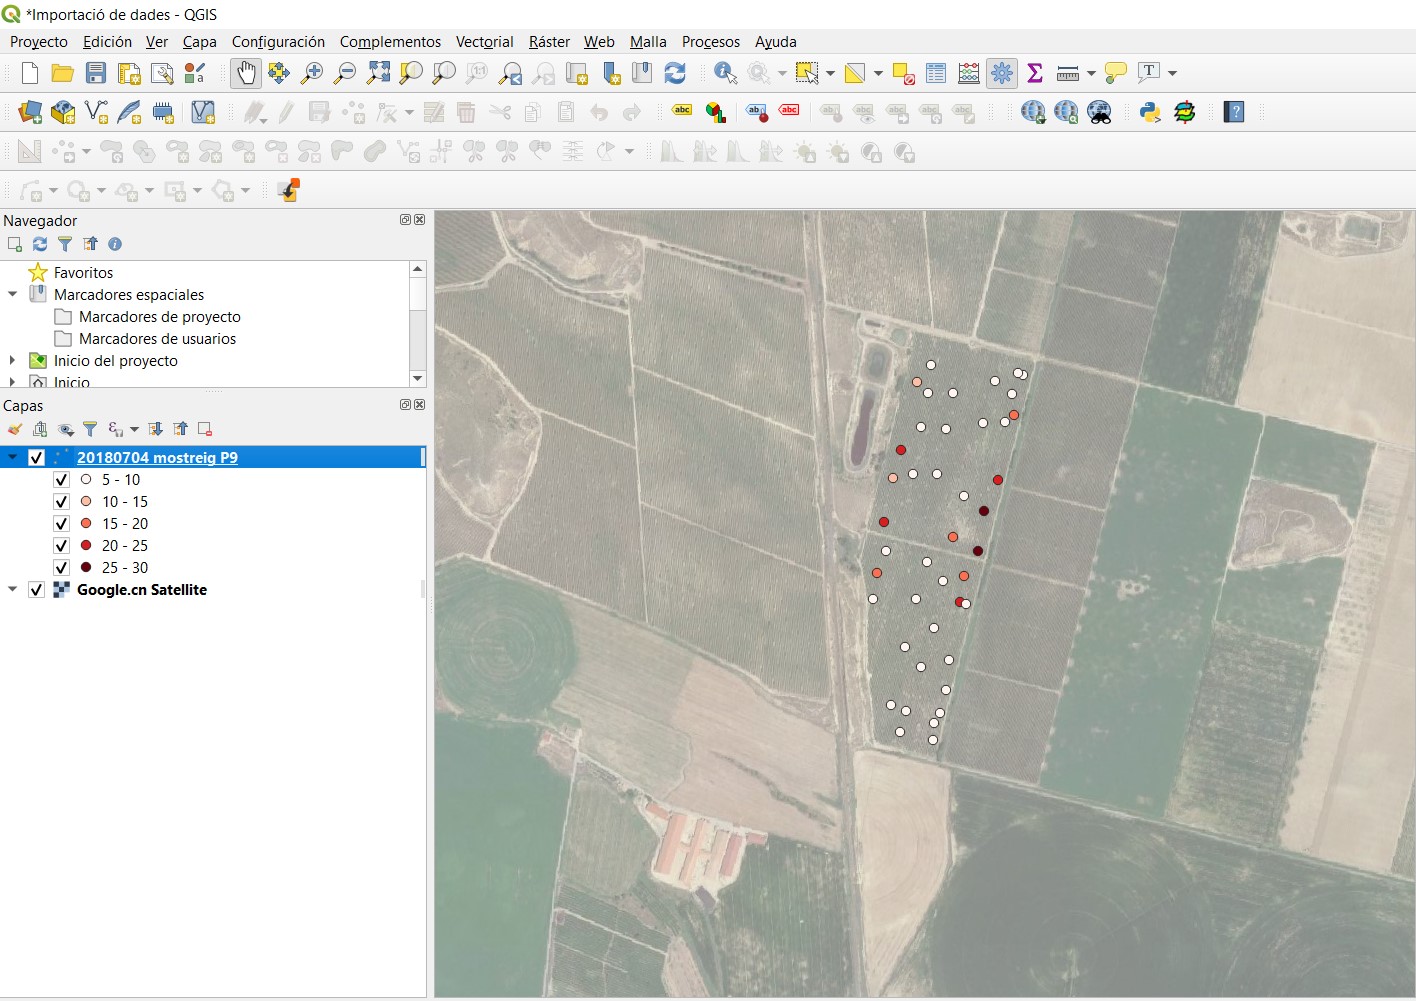Open the Complementos menu

[390, 42]
